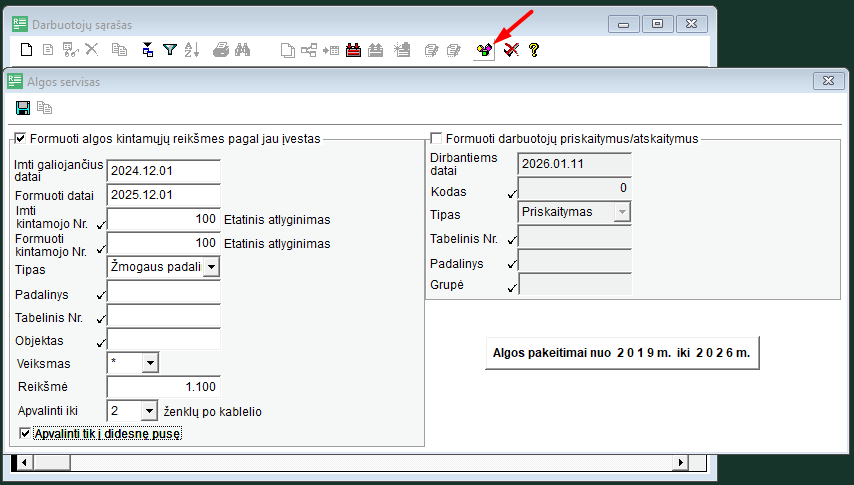
Task: Enable Formuoti darbuotojų priskaitymus/atskaitymus checkbox
Action: click(x=436, y=138)
